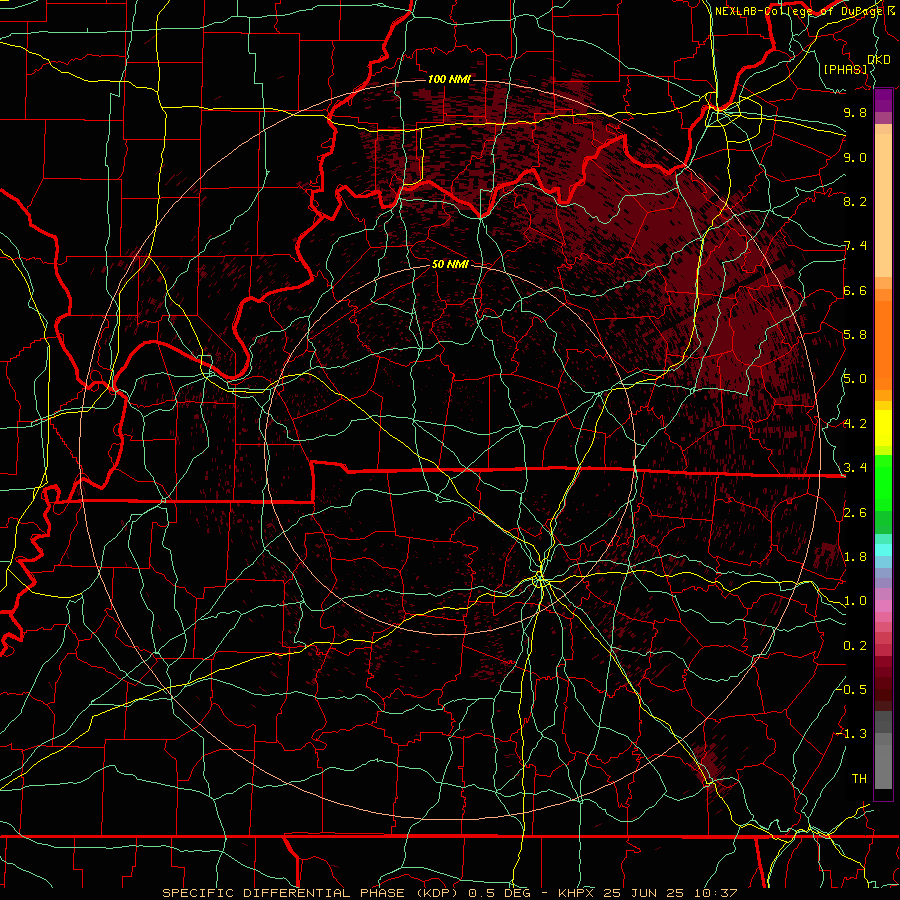The image size is (900, 900).
Task: Click the 100 NMI range ring label
Action: point(449,79)
